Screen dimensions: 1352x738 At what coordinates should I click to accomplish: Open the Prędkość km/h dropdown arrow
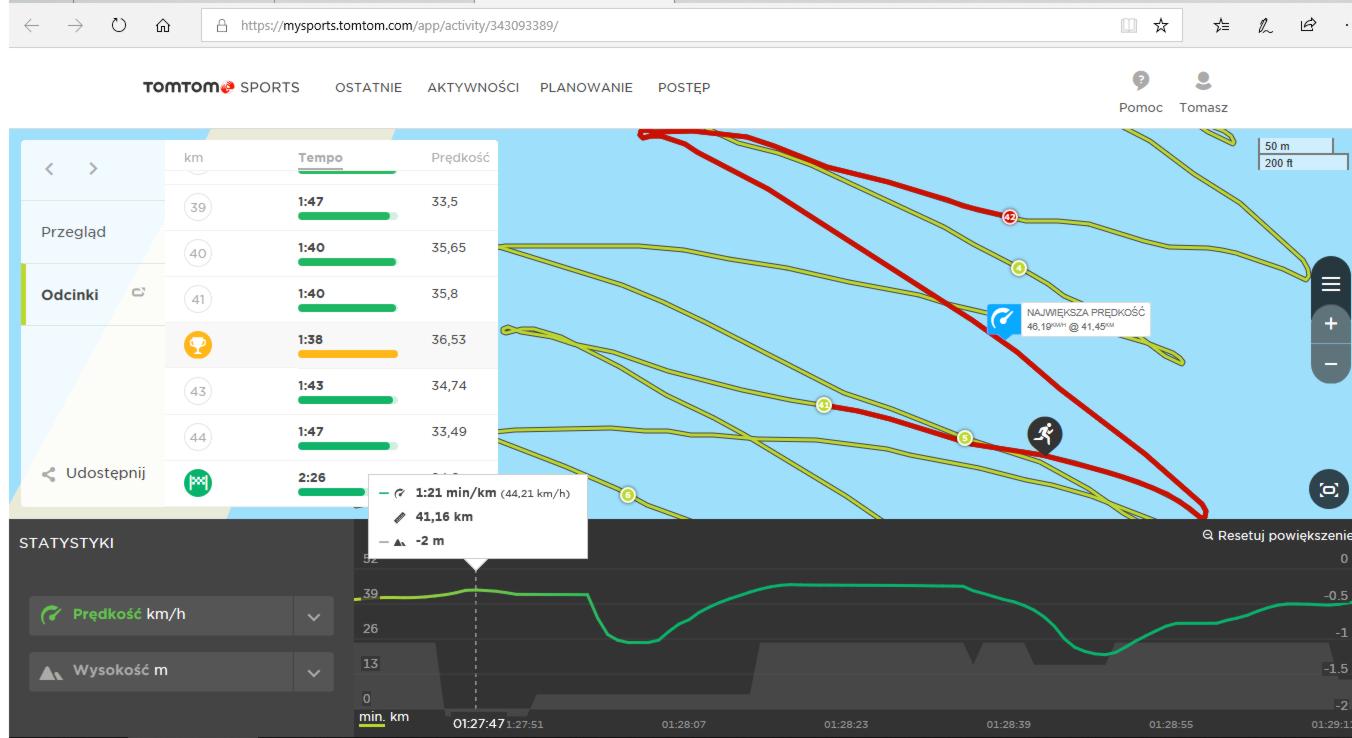tap(313, 617)
